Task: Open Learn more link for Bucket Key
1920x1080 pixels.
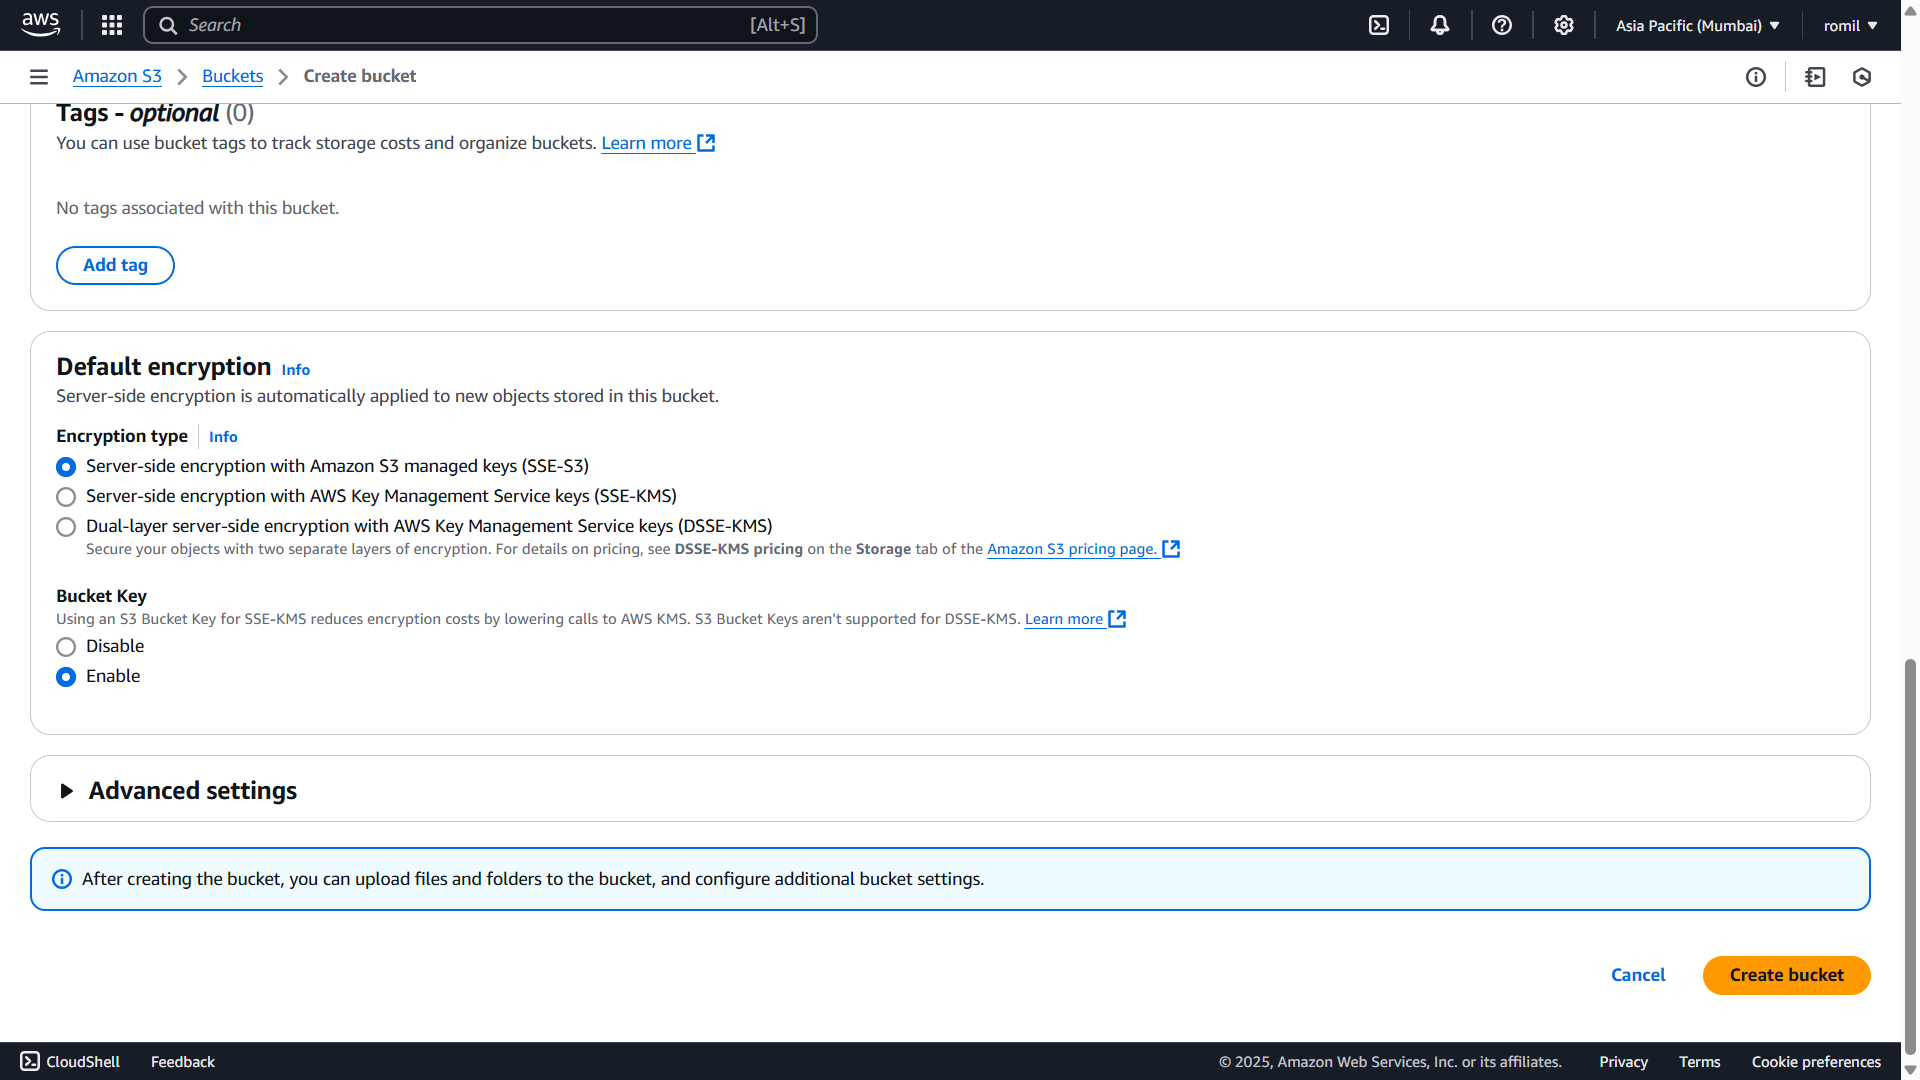Action: [x=1075, y=619]
